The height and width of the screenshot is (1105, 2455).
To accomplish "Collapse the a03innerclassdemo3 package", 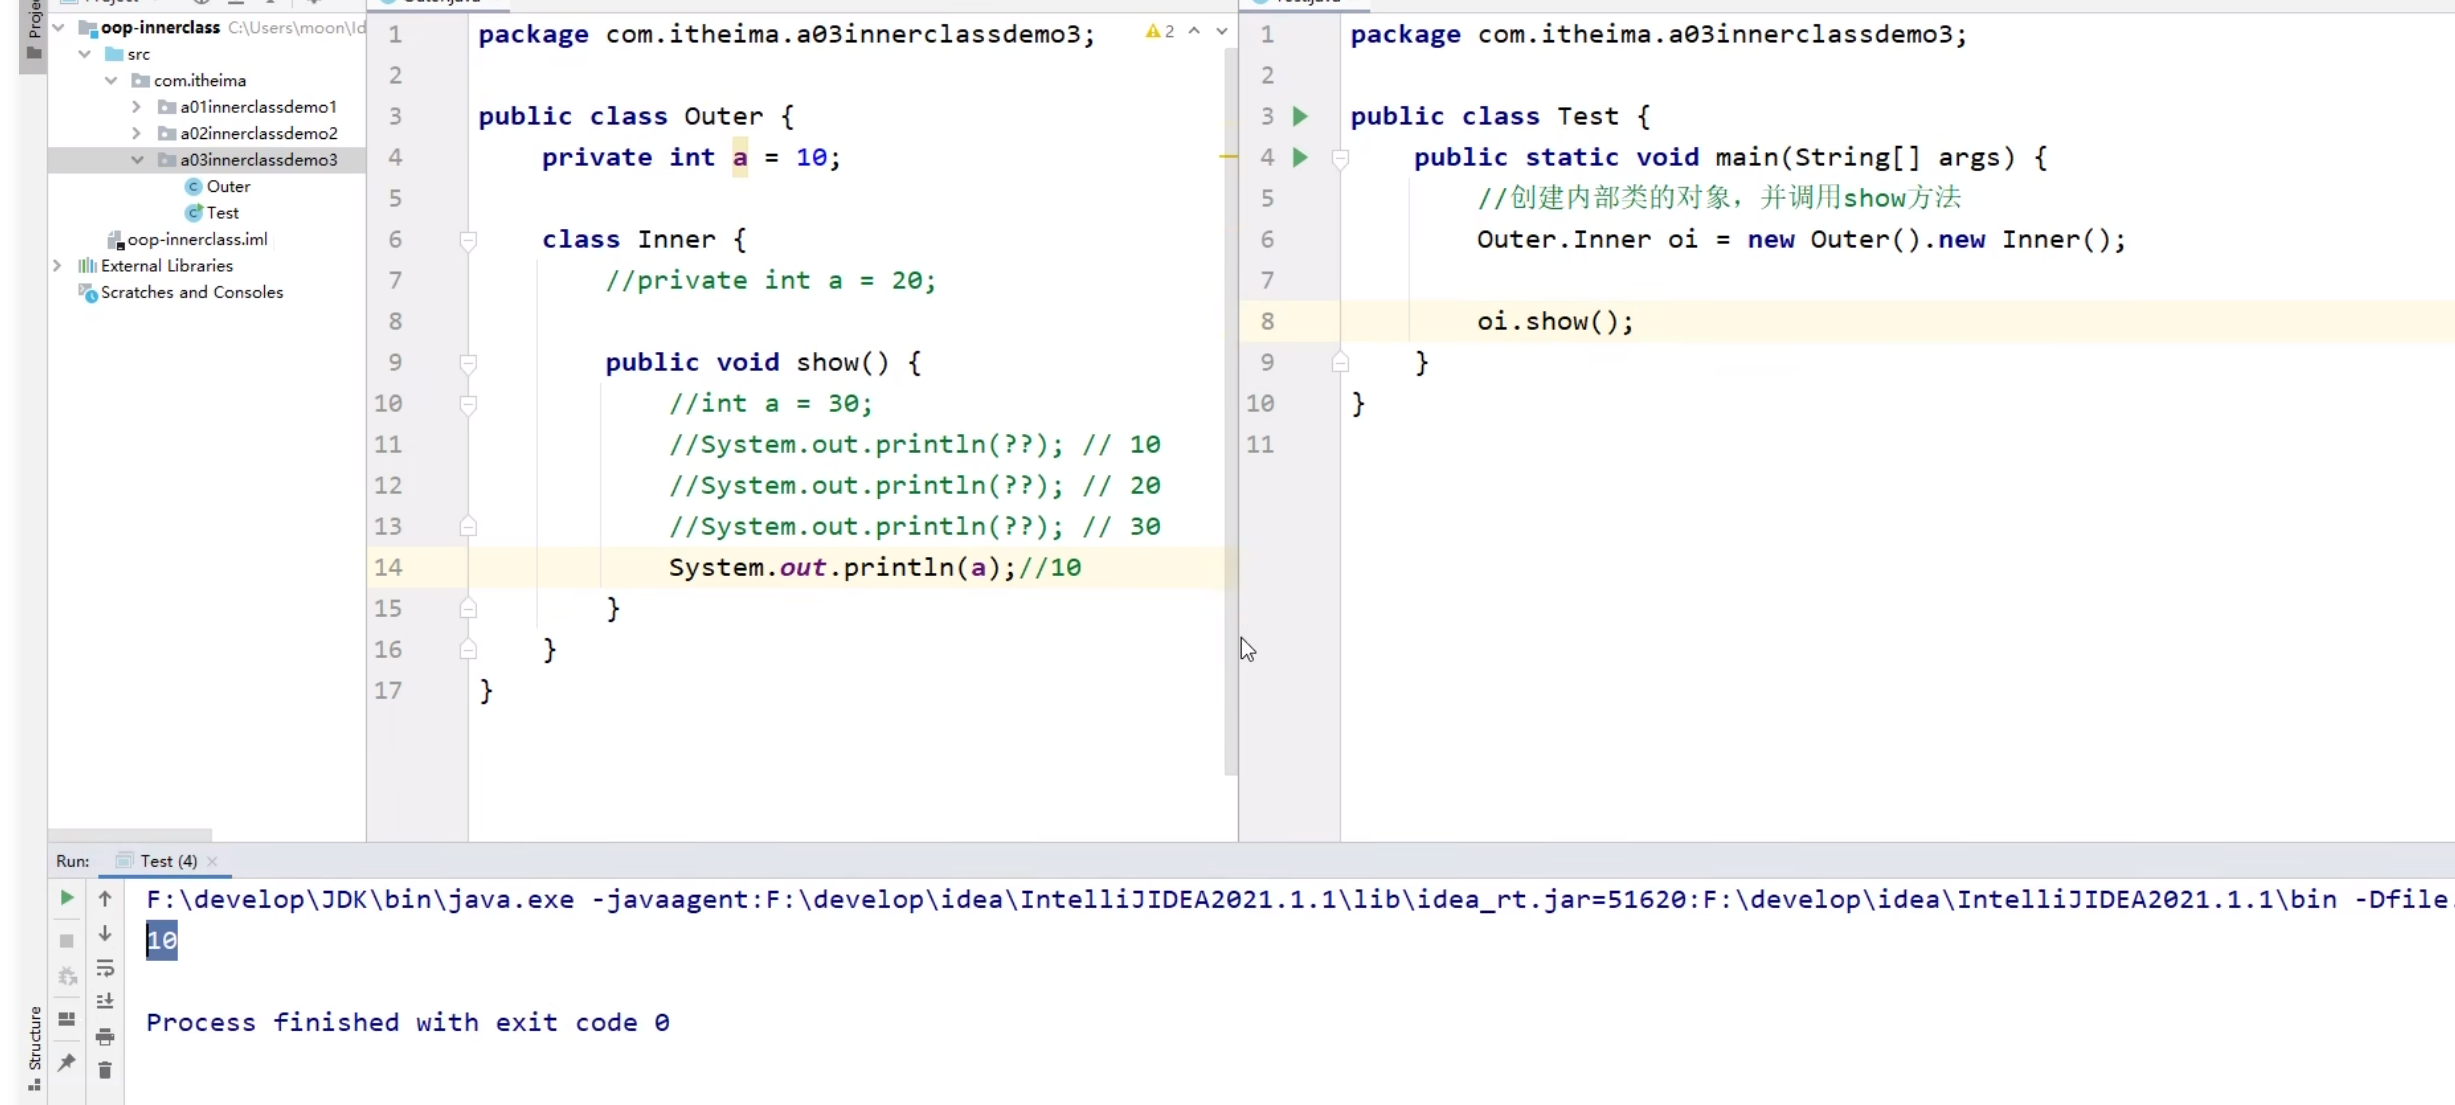I will coord(138,159).
